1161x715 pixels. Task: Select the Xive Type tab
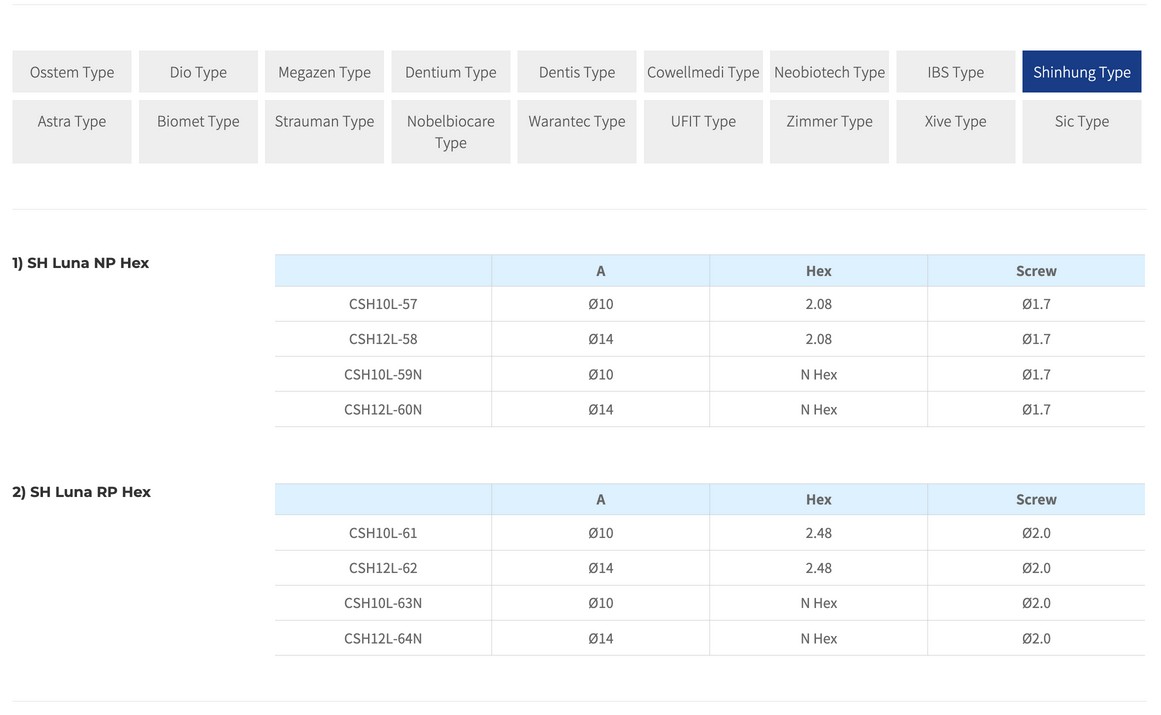coord(955,122)
